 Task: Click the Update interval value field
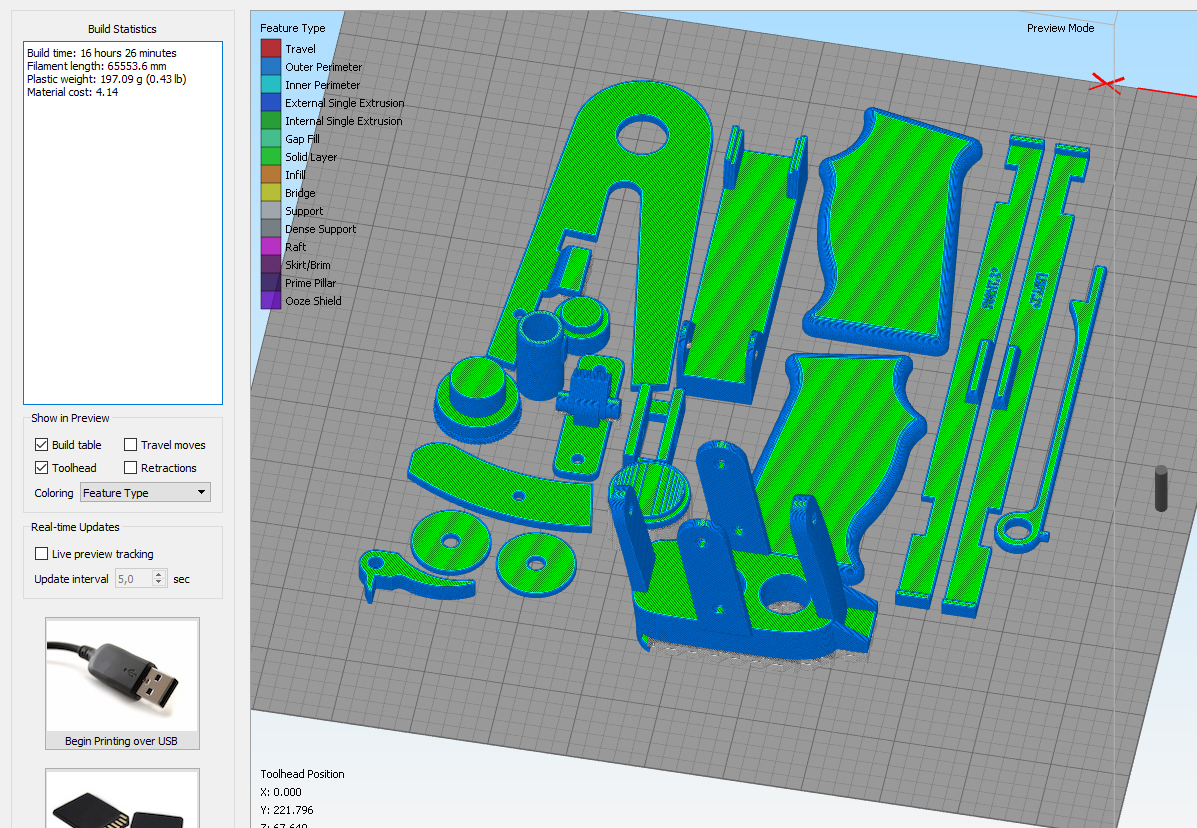point(134,578)
